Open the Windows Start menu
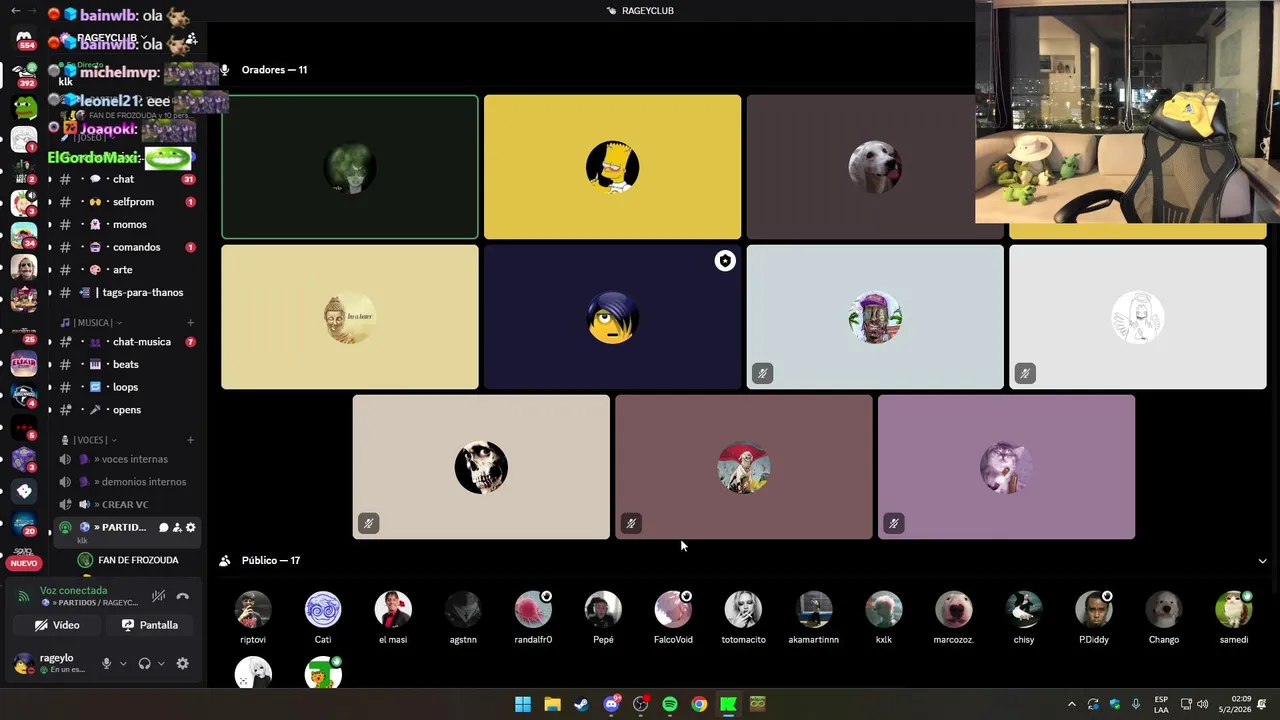This screenshot has height=720, width=1280. pos(523,705)
